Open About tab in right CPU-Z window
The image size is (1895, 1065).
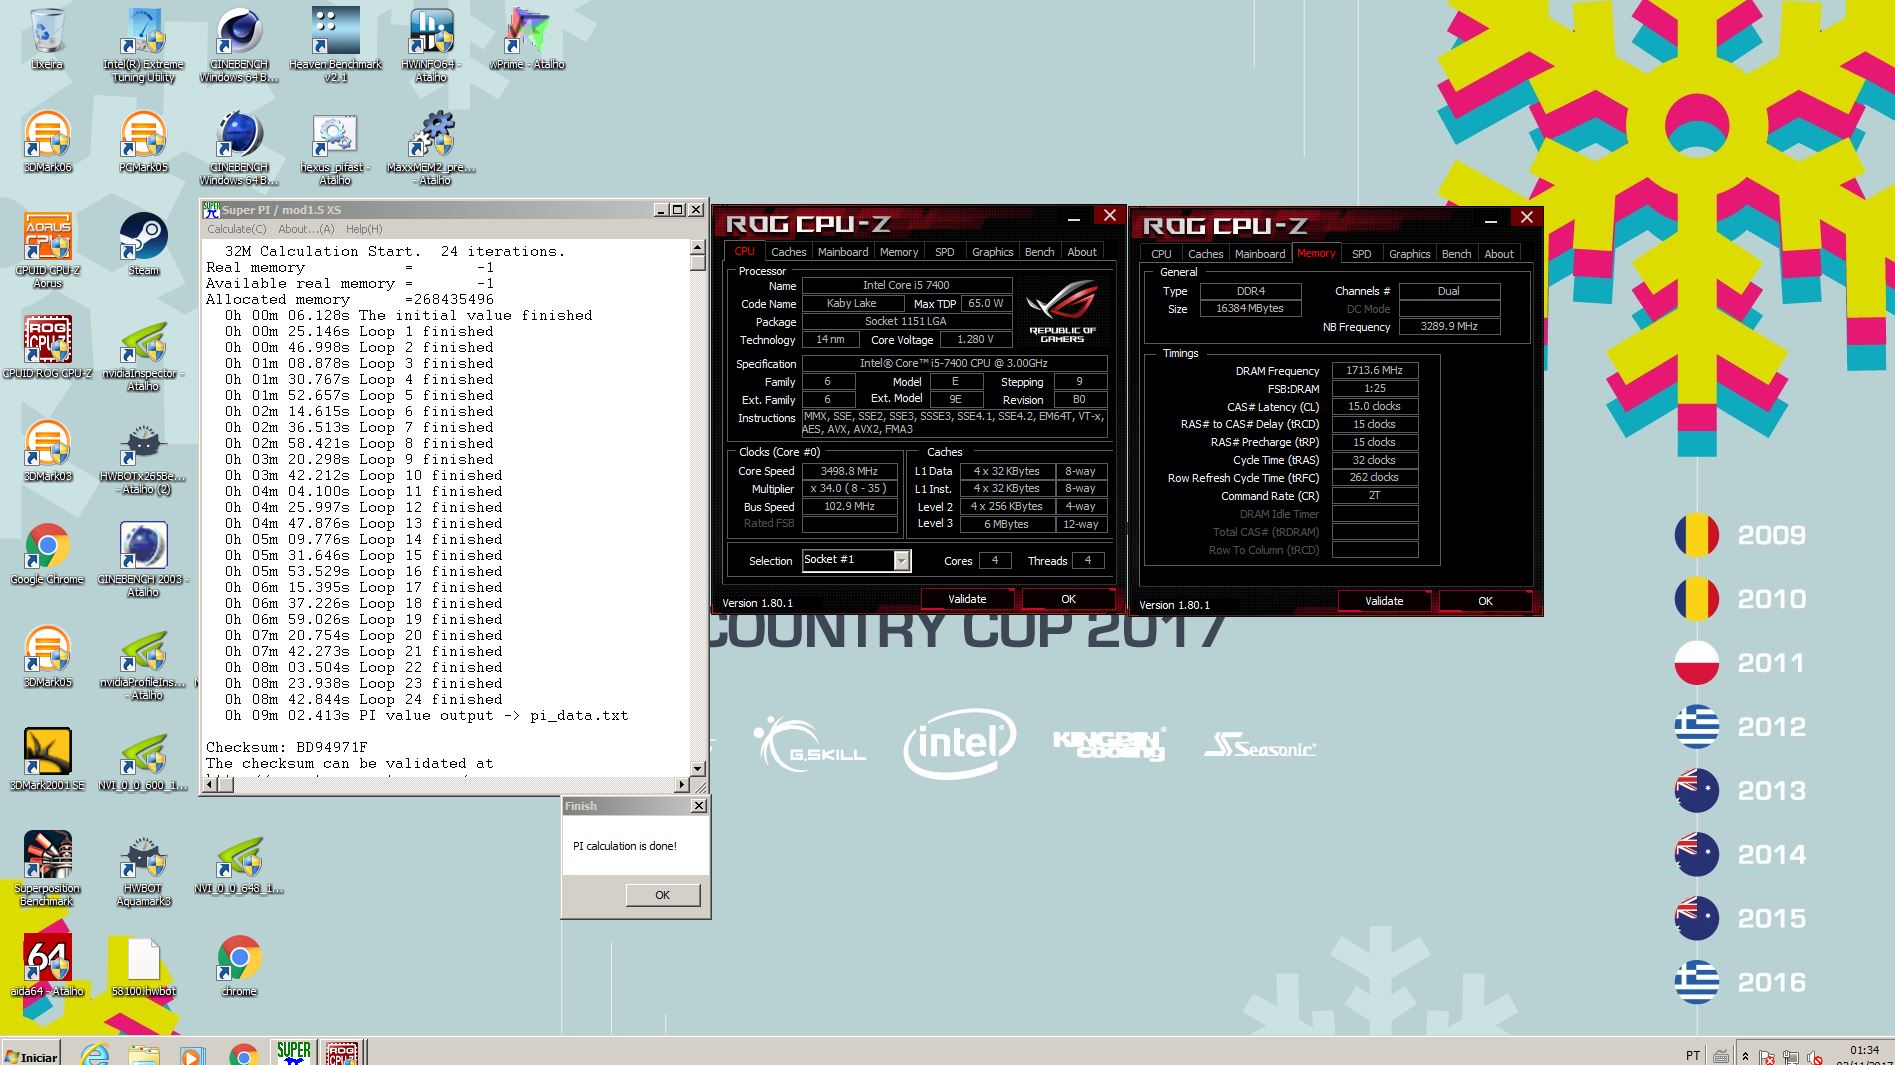[1498, 254]
